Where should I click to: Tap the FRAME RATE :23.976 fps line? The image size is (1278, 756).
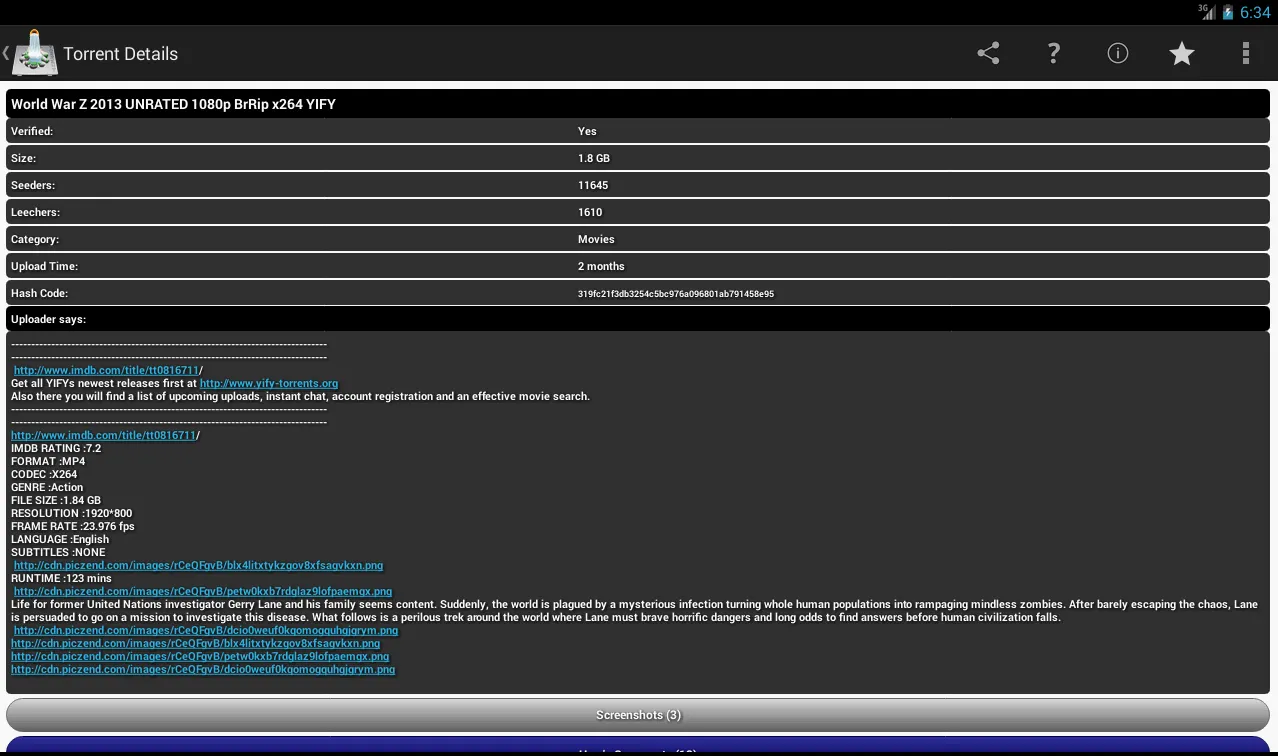point(73,526)
